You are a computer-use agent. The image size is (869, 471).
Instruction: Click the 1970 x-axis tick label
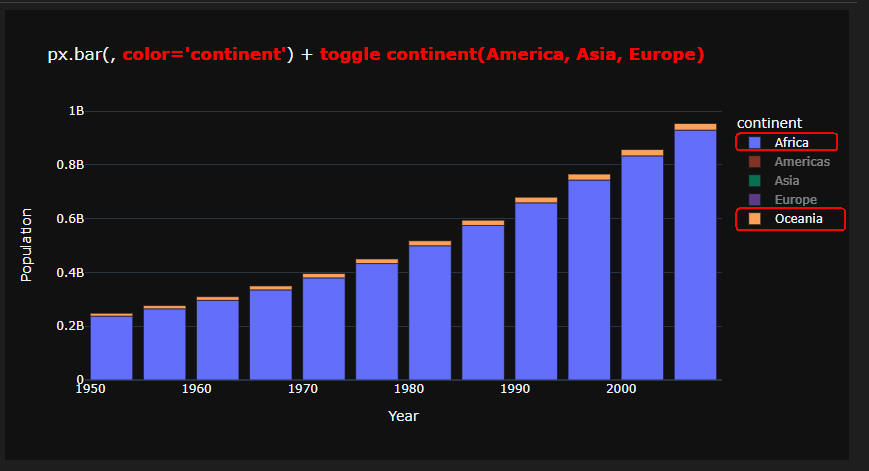pos(303,389)
